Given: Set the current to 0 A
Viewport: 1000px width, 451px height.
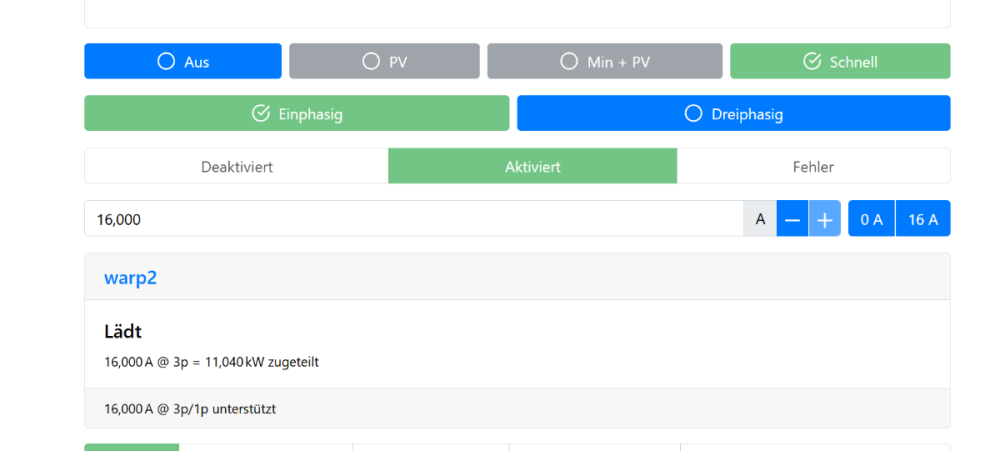Looking at the screenshot, I should (871, 219).
